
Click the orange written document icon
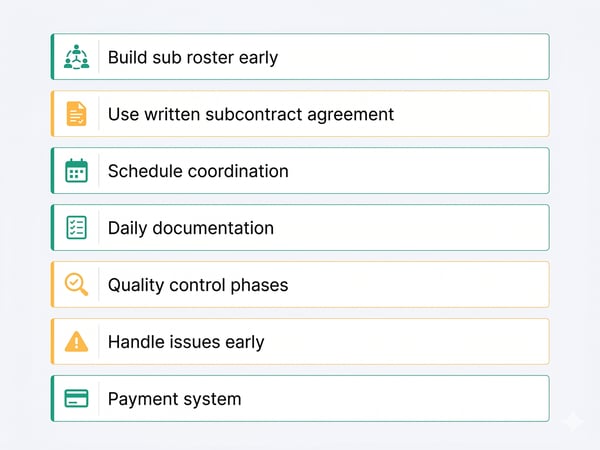[x=76, y=114]
